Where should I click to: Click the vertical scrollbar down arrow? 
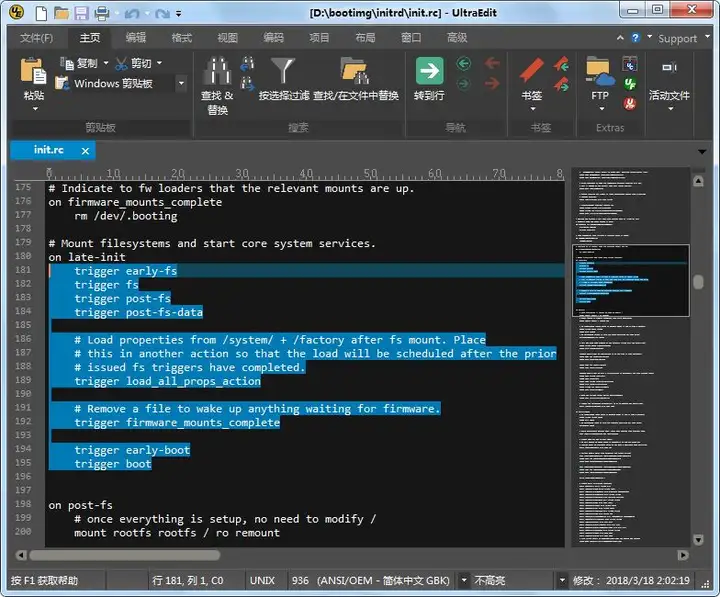698,539
